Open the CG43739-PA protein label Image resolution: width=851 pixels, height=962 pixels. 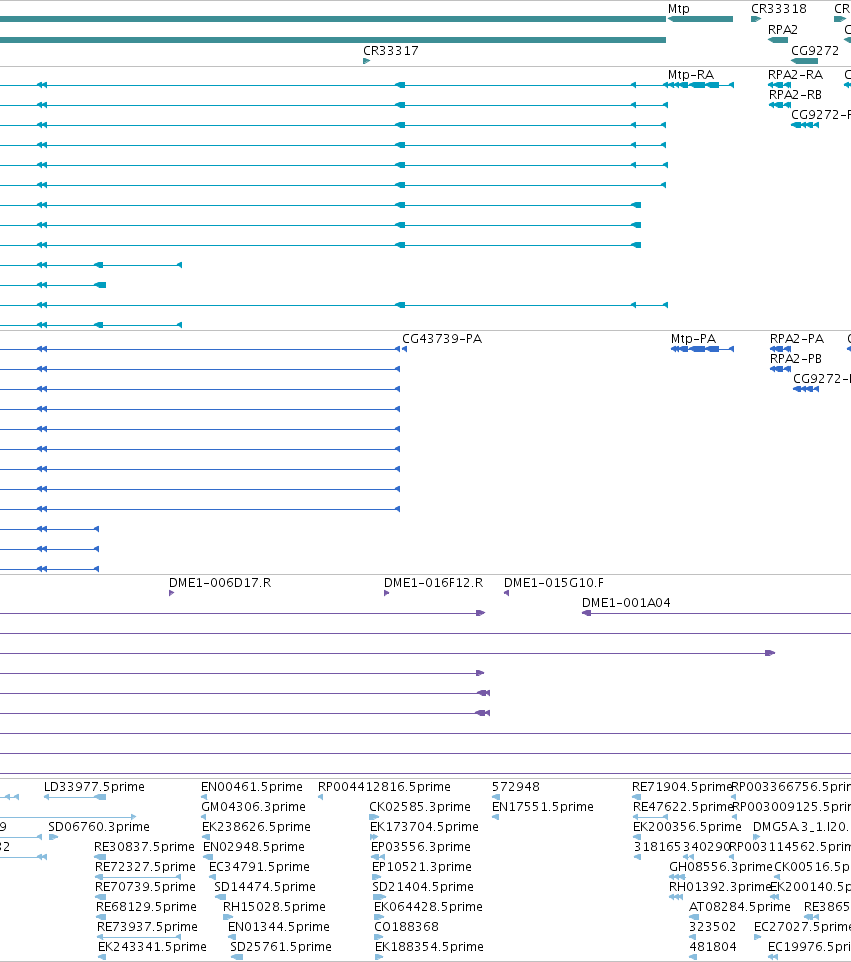click(442, 339)
